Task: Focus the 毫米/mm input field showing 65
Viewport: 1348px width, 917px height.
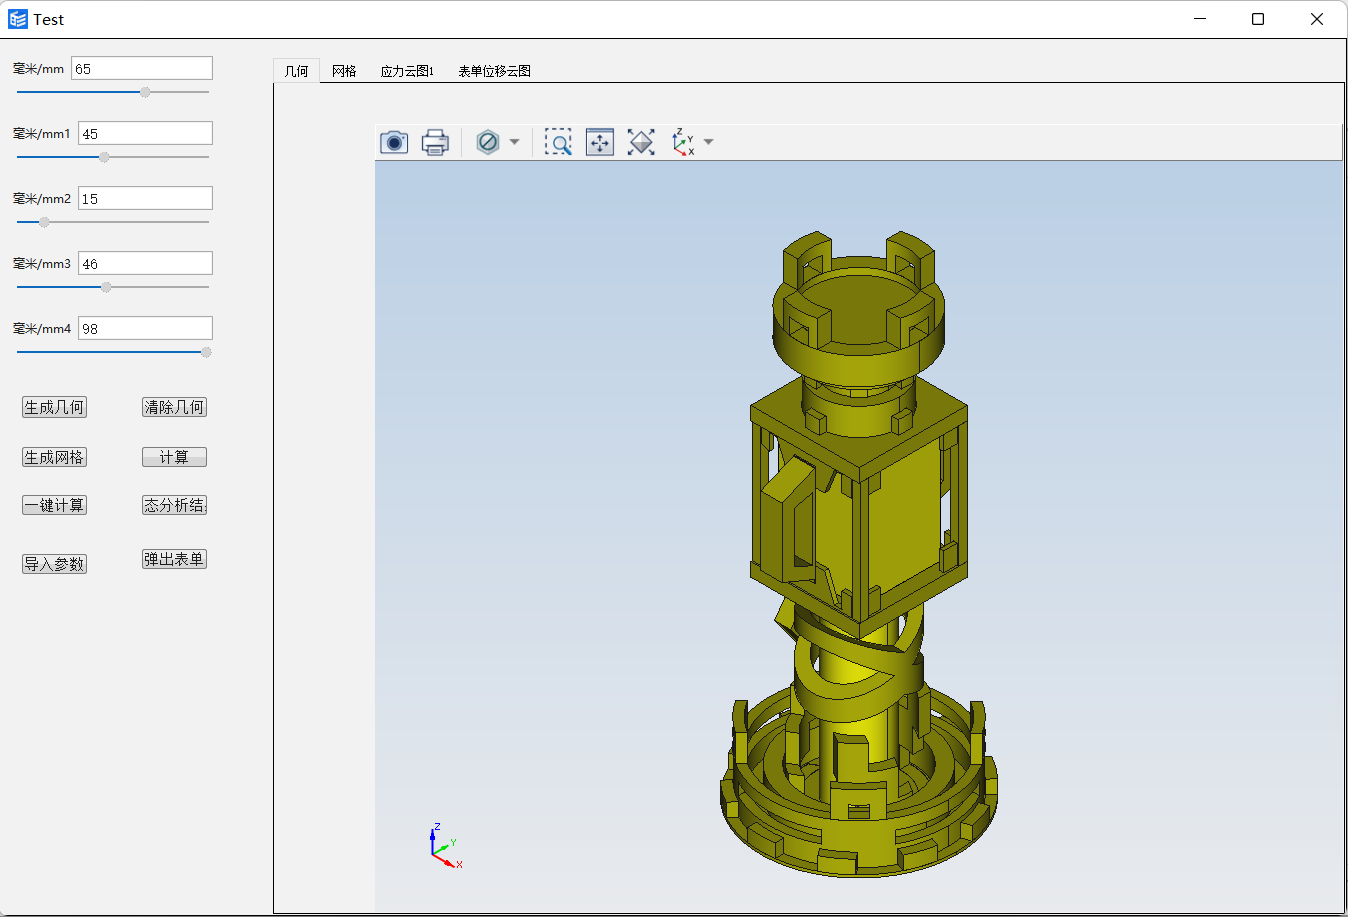Action: (142, 68)
